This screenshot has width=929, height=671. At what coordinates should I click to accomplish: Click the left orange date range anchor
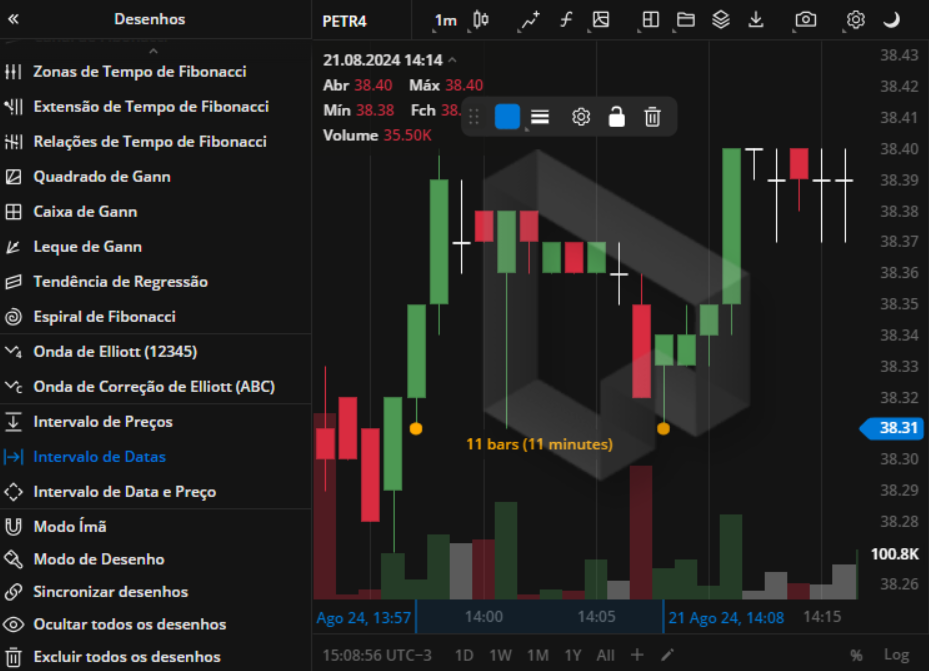pos(416,429)
